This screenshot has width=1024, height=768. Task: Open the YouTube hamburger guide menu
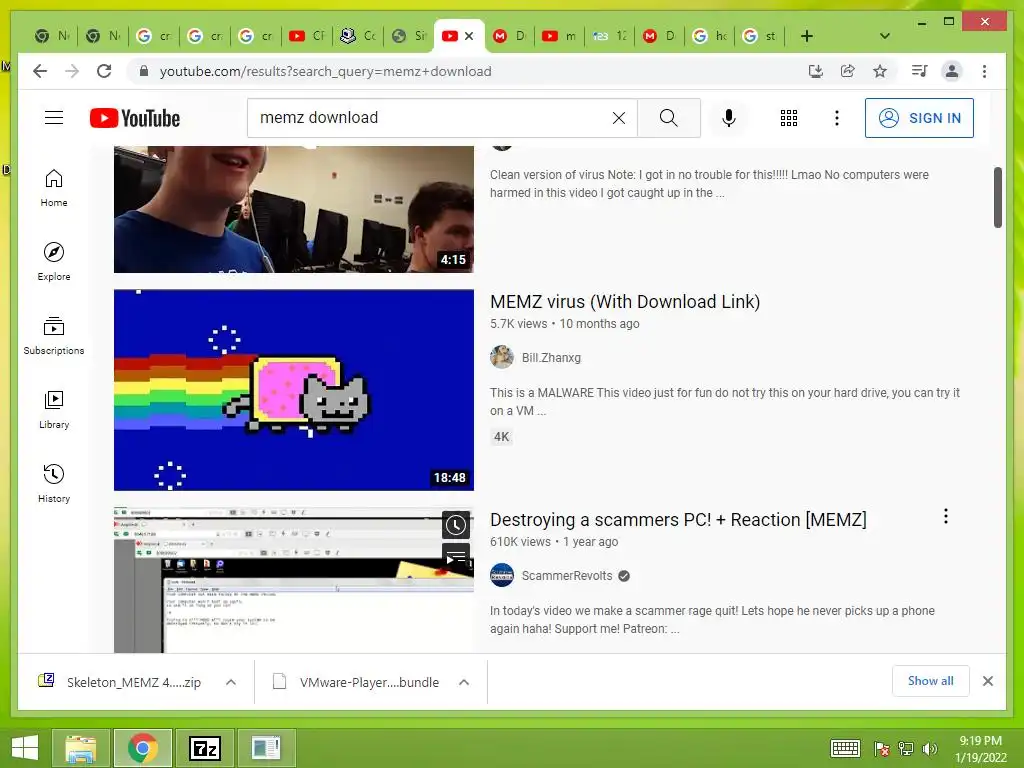pyautogui.click(x=54, y=118)
